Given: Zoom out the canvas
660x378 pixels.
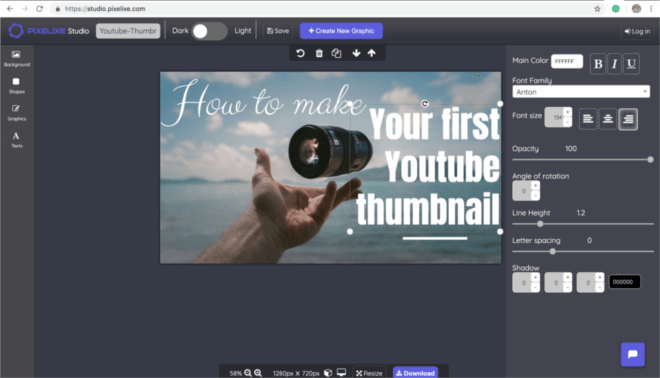Looking at the screenshot, I should [x=248, y=373].
